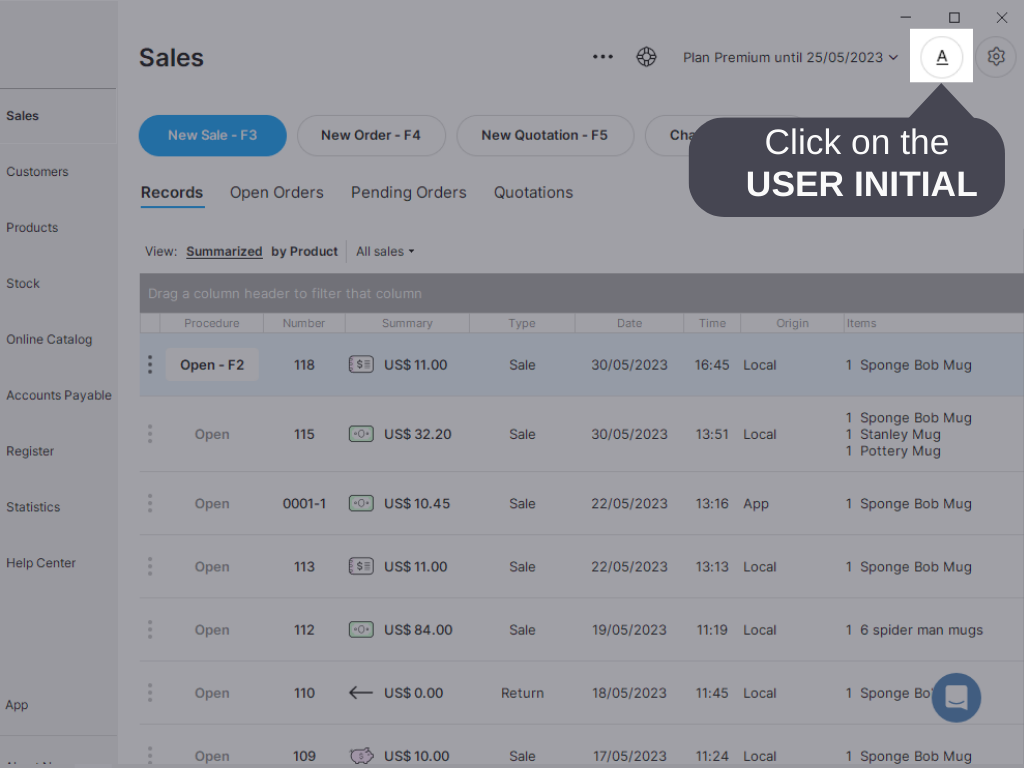
Task: Click the New Sale - F3 button
Action: (x=212, y=135)
